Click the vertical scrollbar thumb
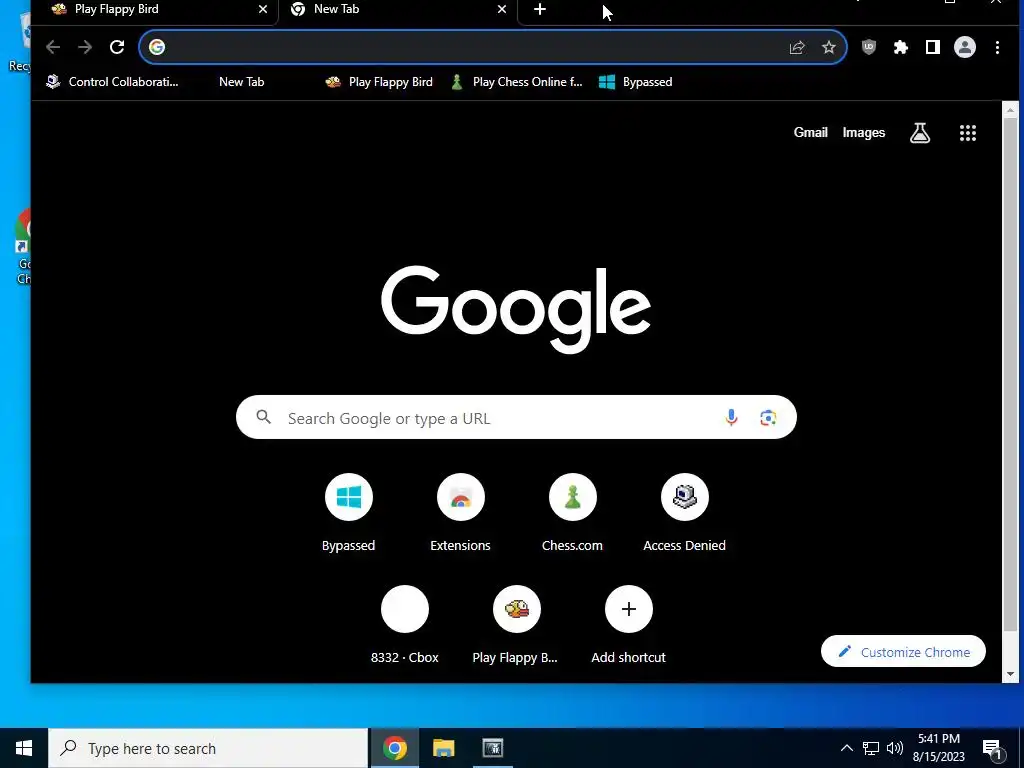This screenshot has width=1024, height=768. point(1010,376)
